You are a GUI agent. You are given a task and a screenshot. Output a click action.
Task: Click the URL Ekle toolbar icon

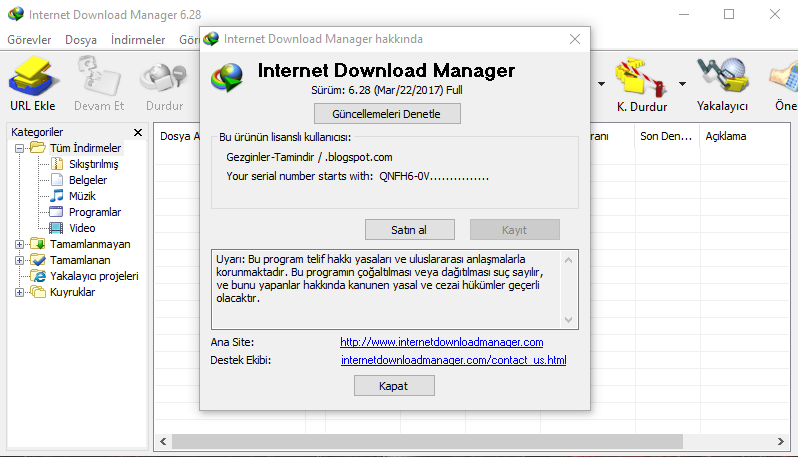click(x=33, y=76)
